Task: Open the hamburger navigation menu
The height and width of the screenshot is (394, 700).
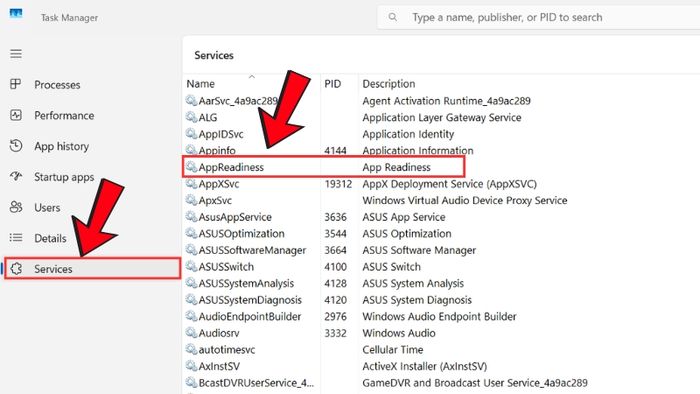Action: [16, 54]
